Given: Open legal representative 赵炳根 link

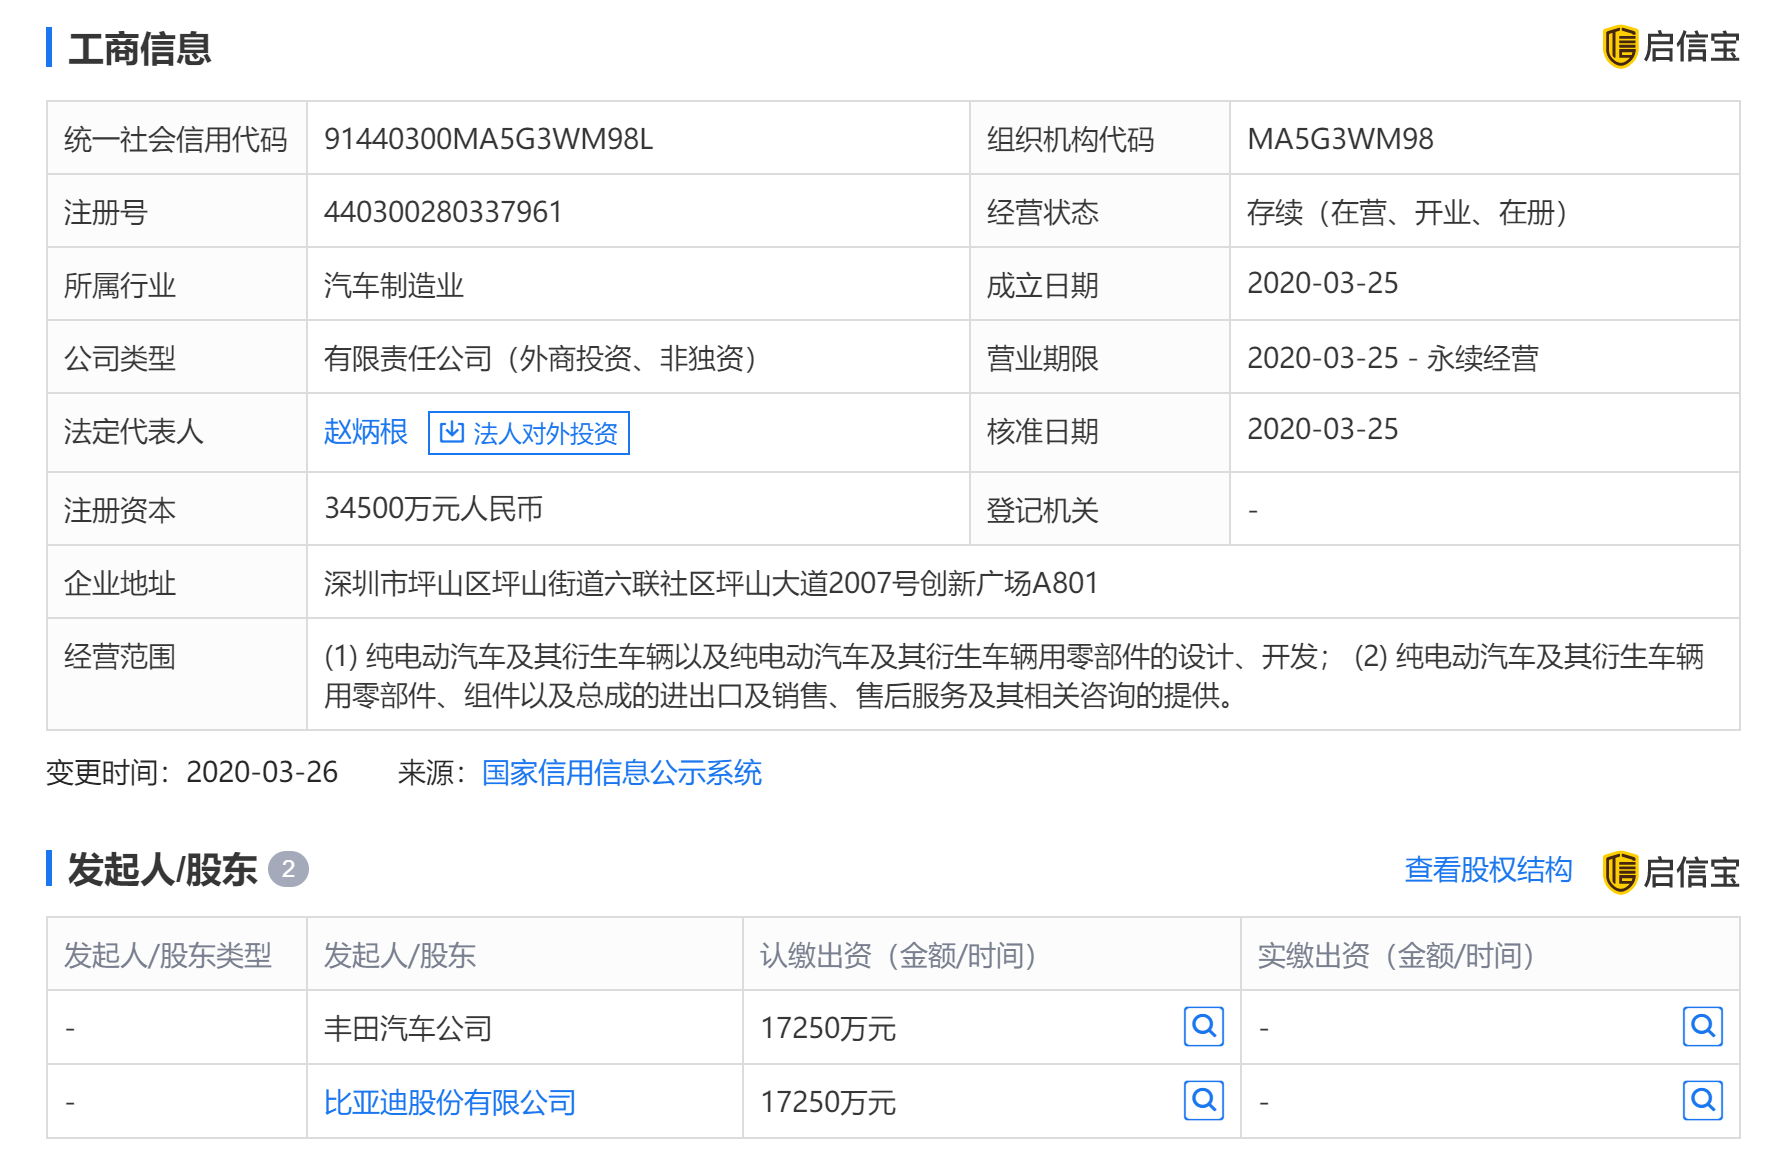Looking at the screenshot, I should (x=365, y=432).
